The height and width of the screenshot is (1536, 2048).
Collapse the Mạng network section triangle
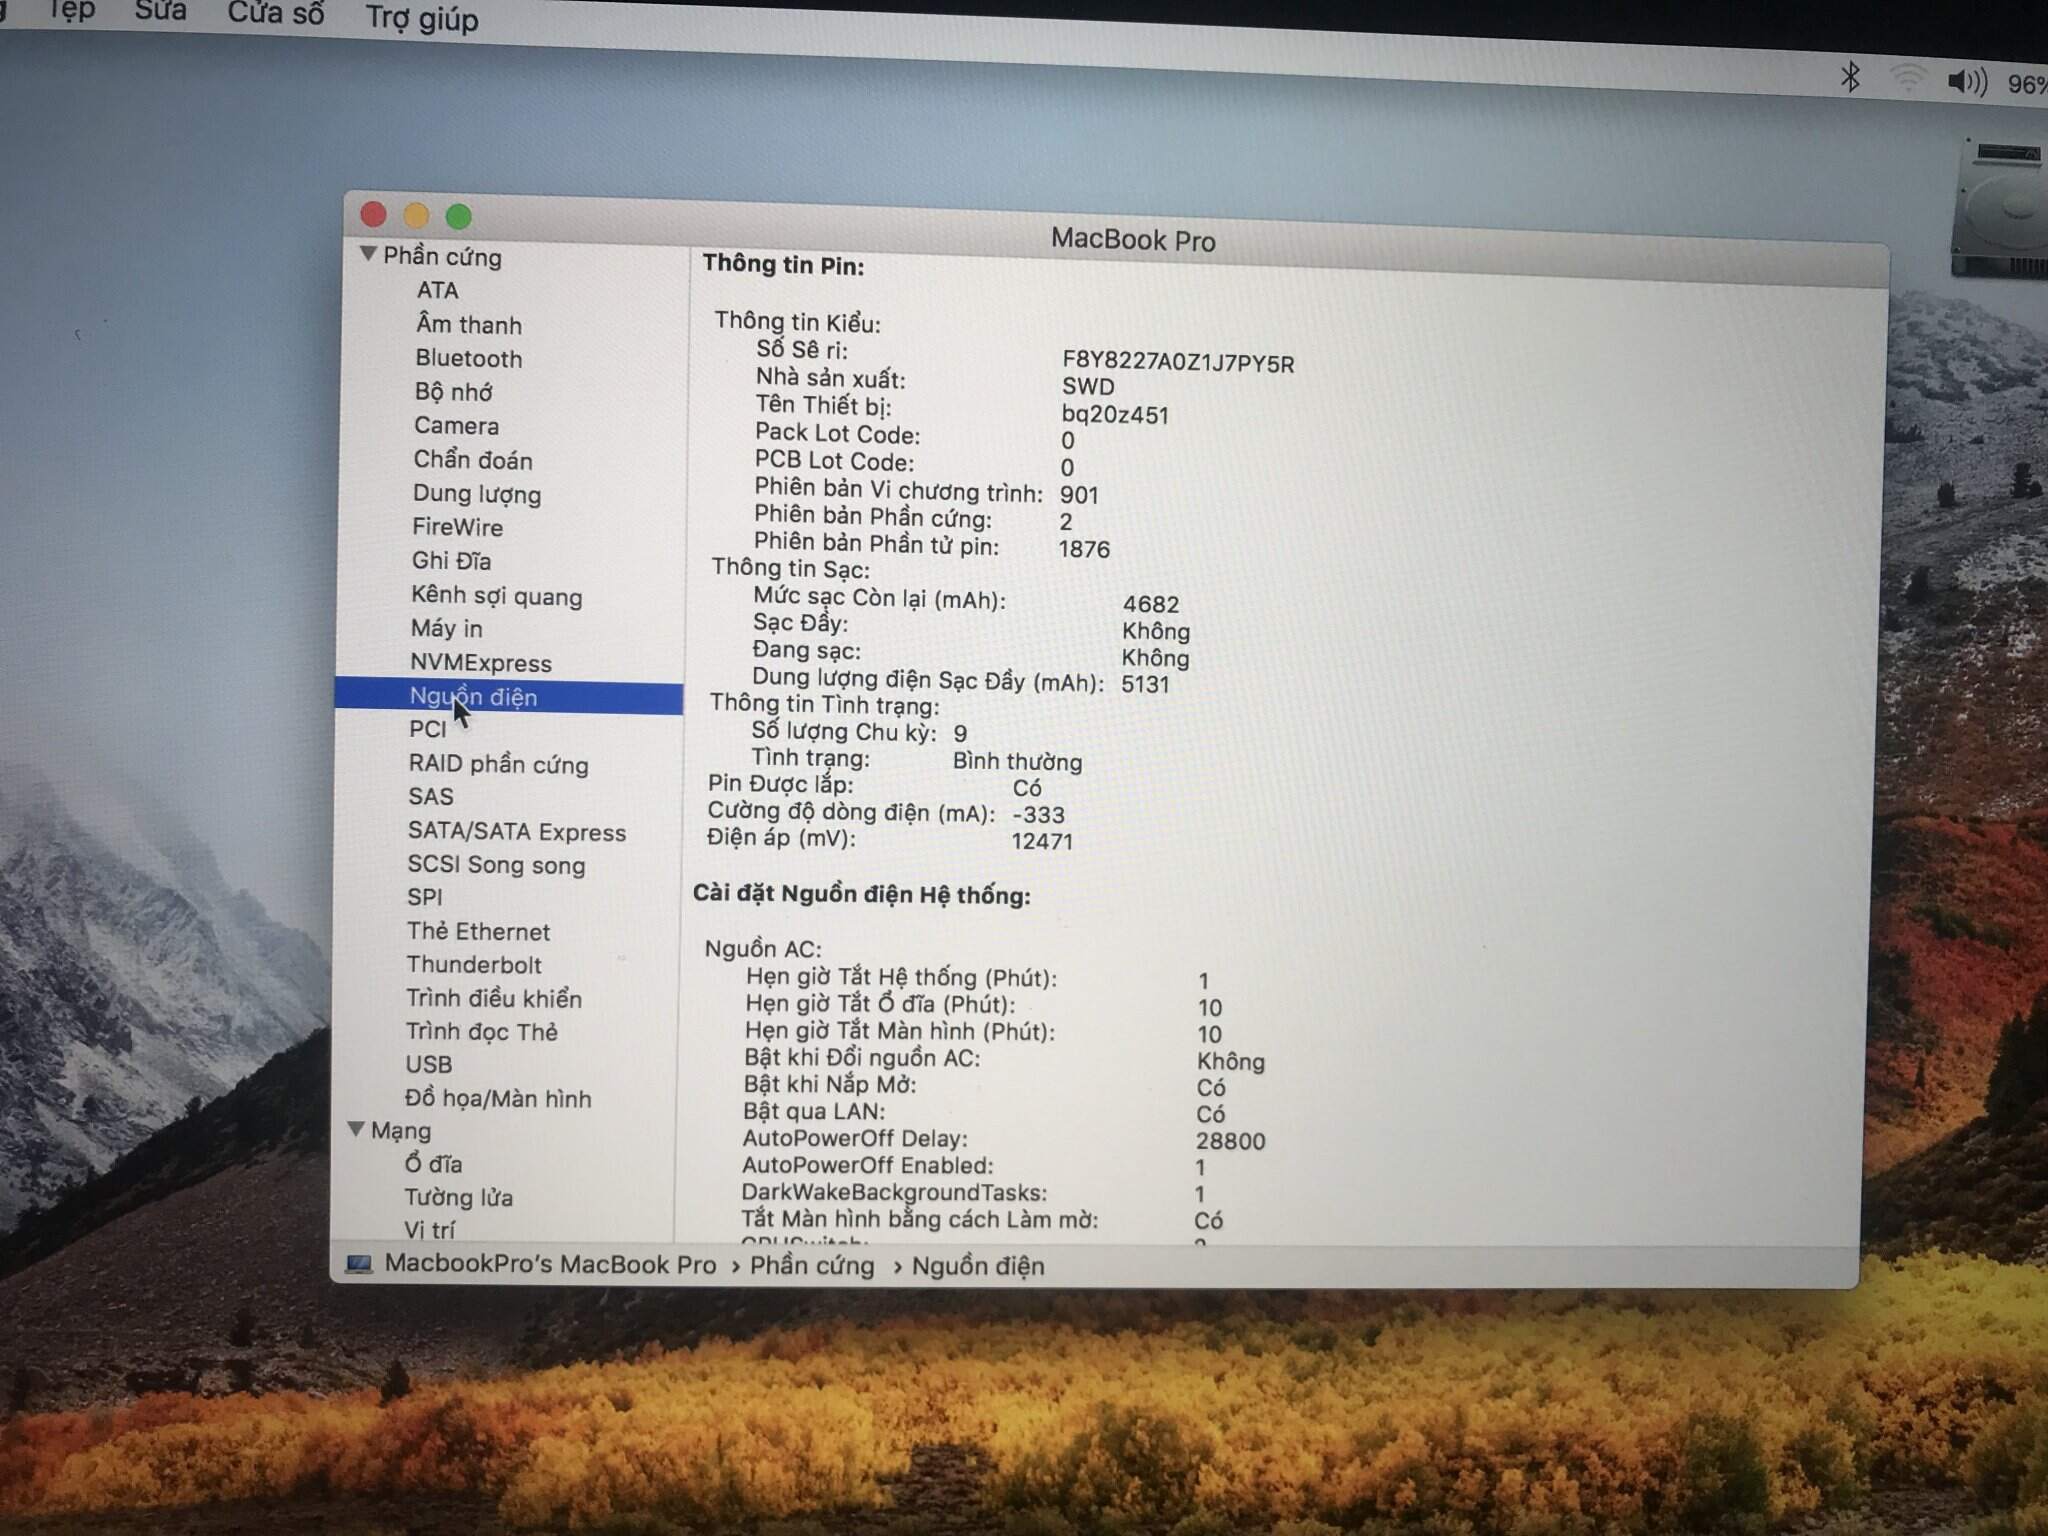point(356,1129)
